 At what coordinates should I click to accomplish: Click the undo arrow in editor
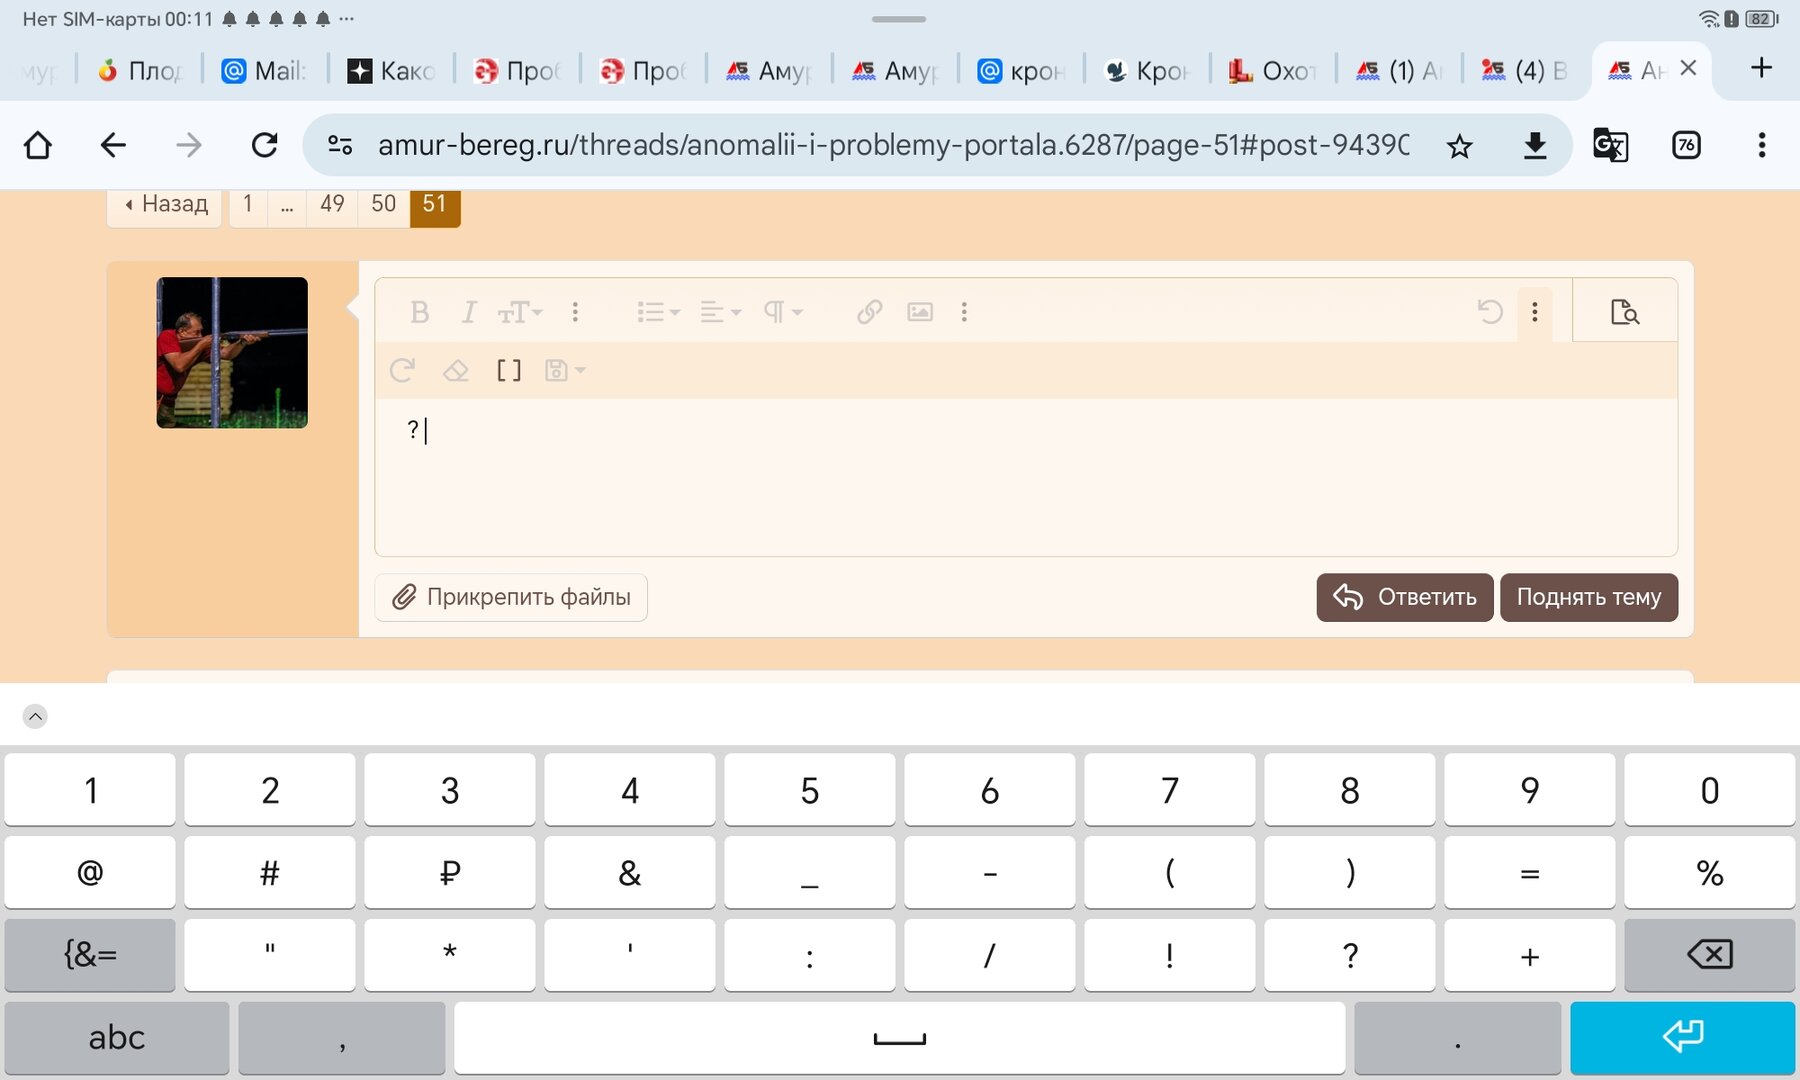(1490, 312)
